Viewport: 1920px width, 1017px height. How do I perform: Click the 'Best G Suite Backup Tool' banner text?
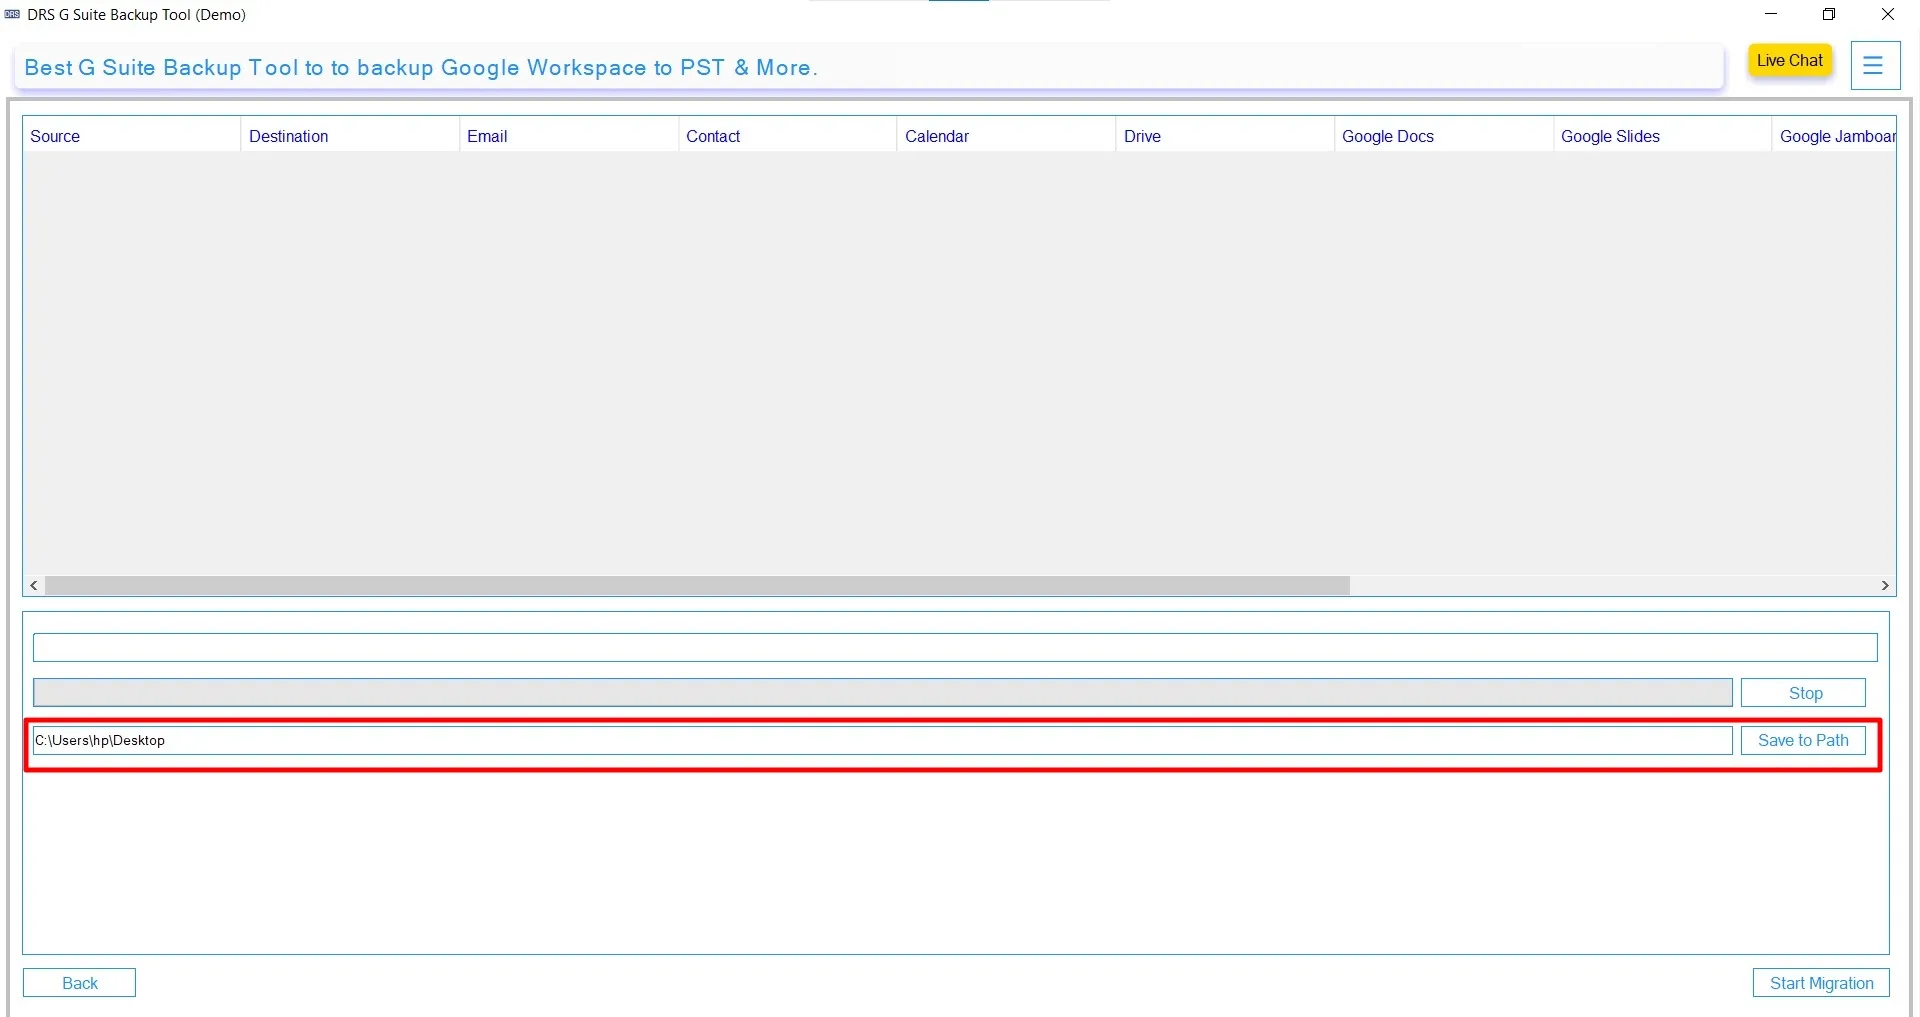(421, 67)
